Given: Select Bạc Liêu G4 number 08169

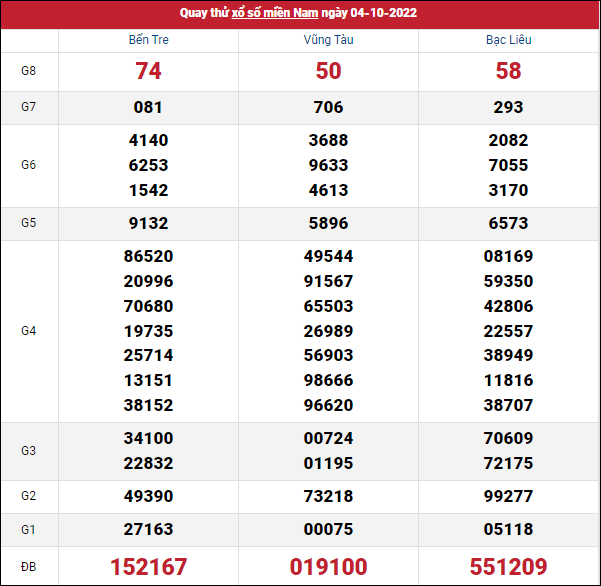Looking at the screenshot, I should coord(508,256).
